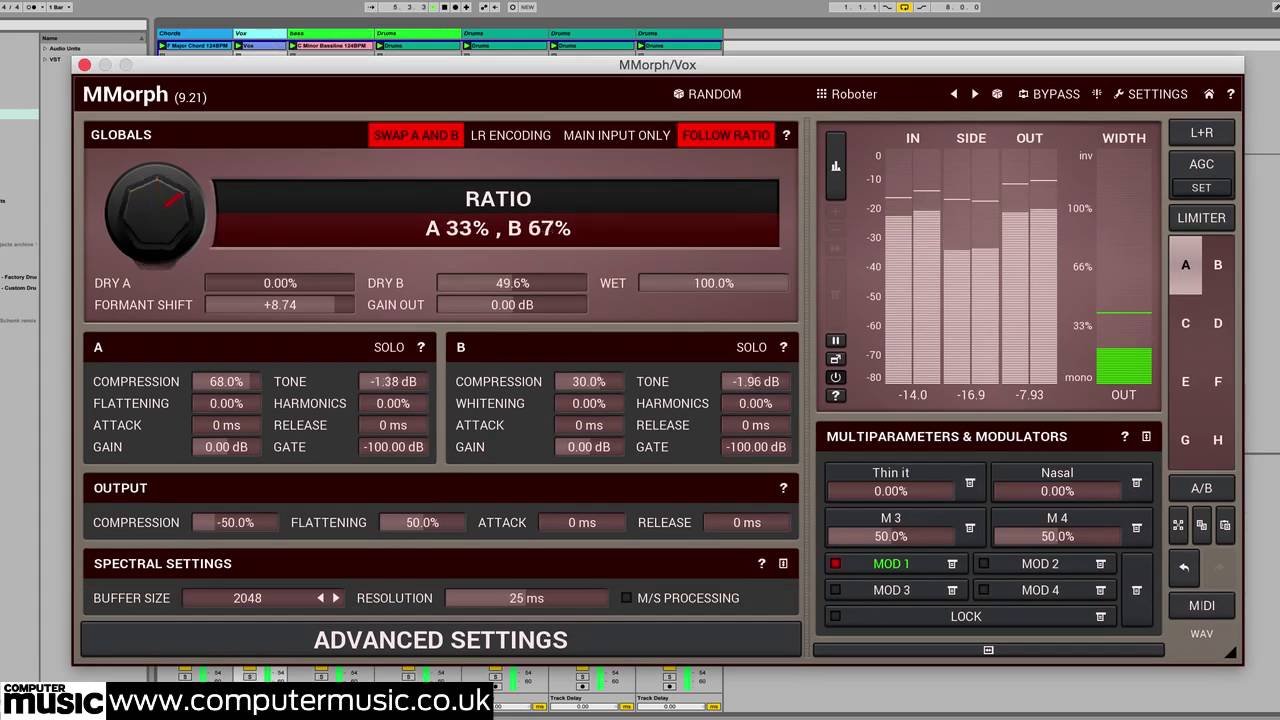Click the LIMITER button
This screenshot has height=720, width=1280.
click(x=1201, y=217)
